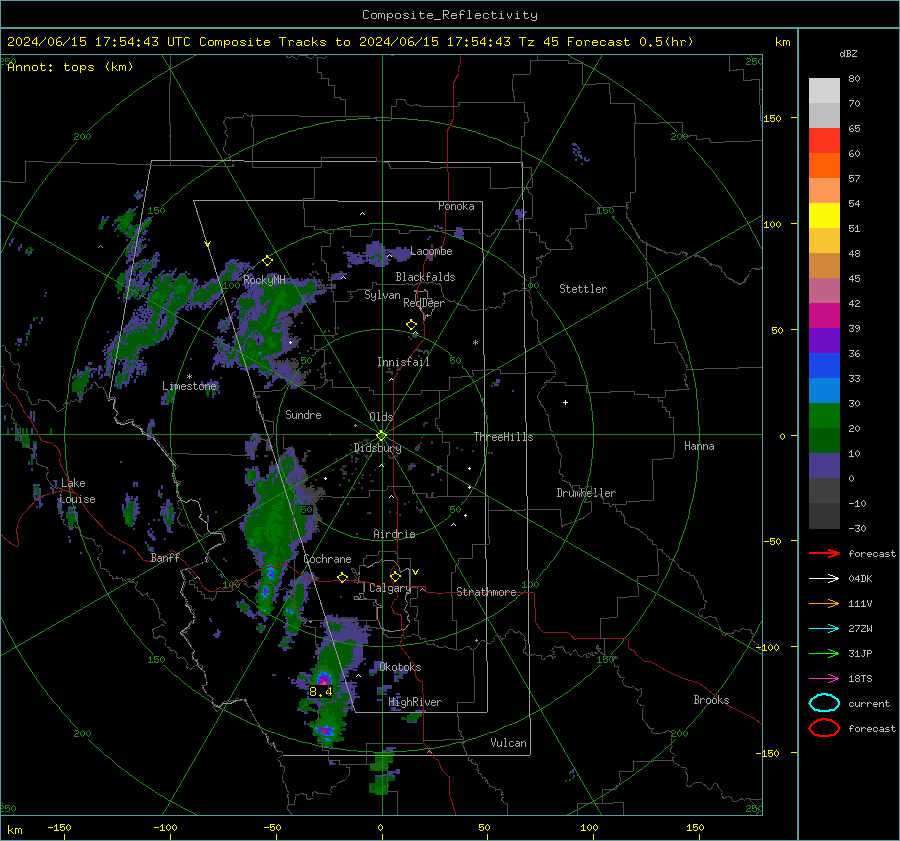Viewport: 900px width, 841px height.
Task: Select the yellow diamond marker beside Cochrane
Action: click(x=343, y=578)
